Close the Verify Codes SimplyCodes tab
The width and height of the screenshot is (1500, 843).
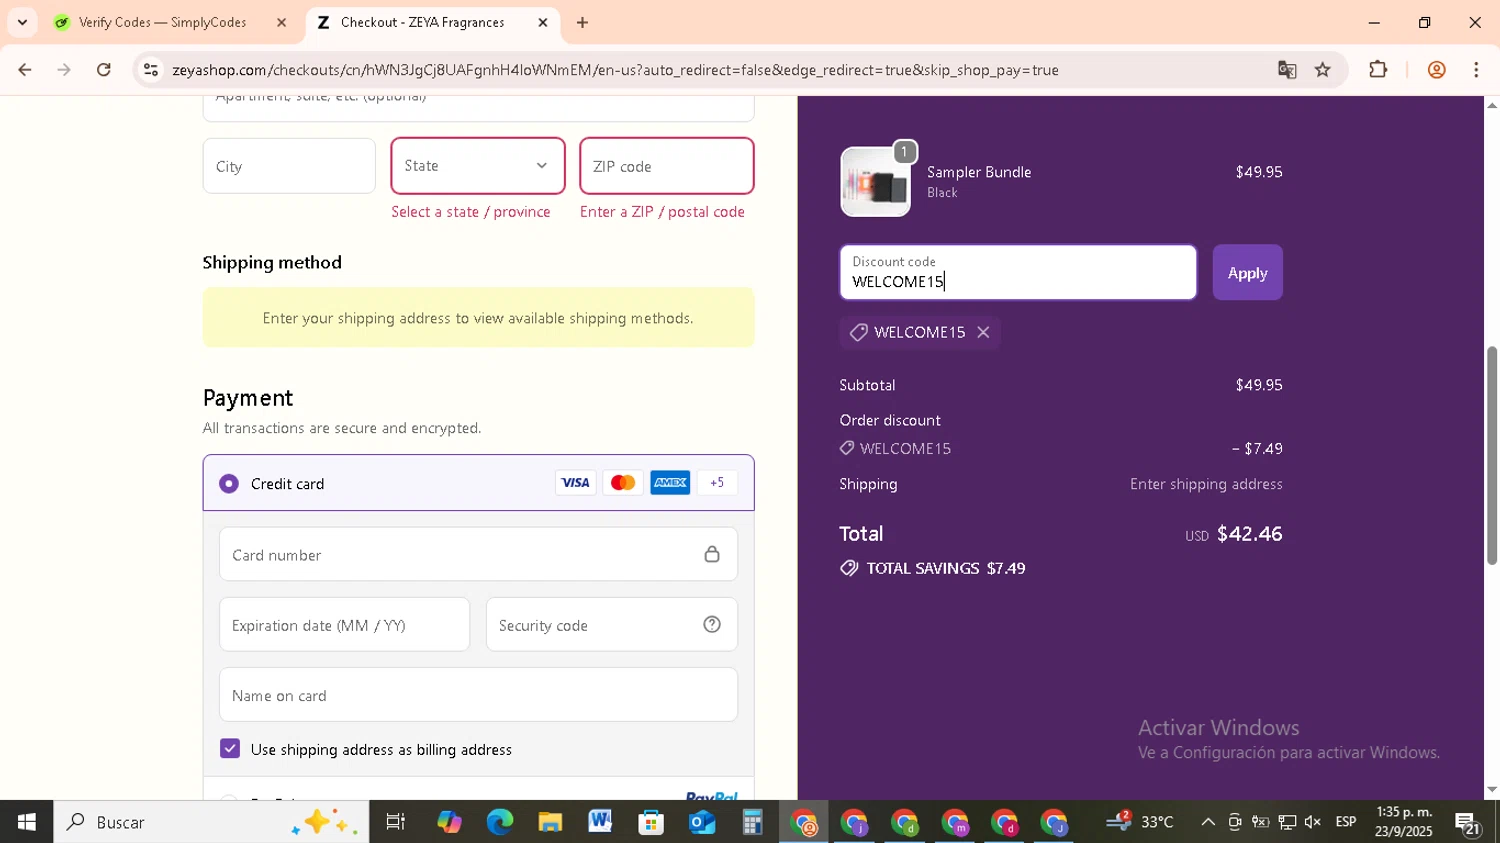[282, 22]
